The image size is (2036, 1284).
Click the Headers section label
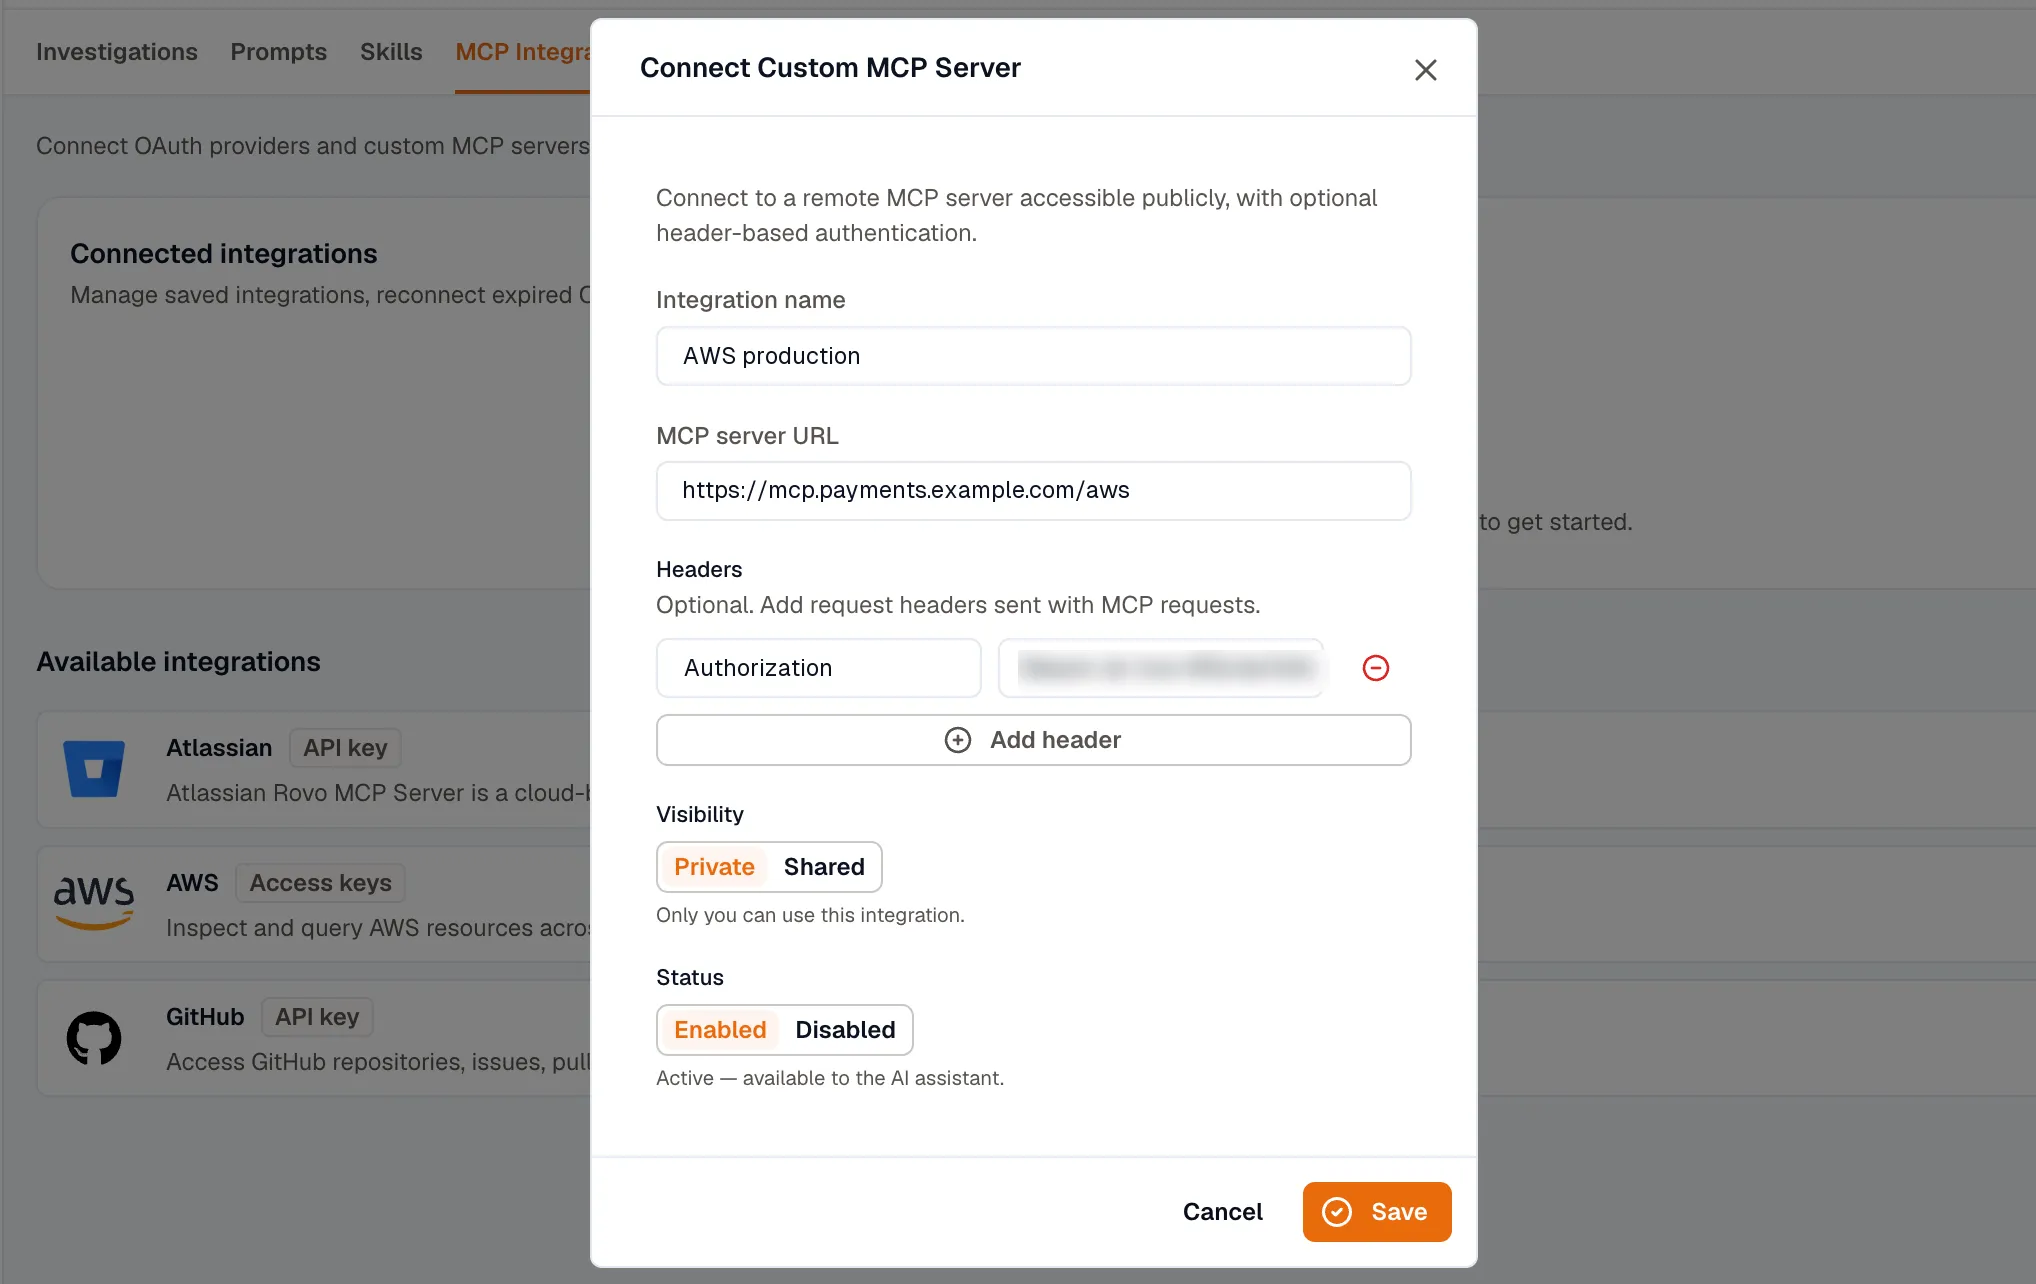(699, 569)
